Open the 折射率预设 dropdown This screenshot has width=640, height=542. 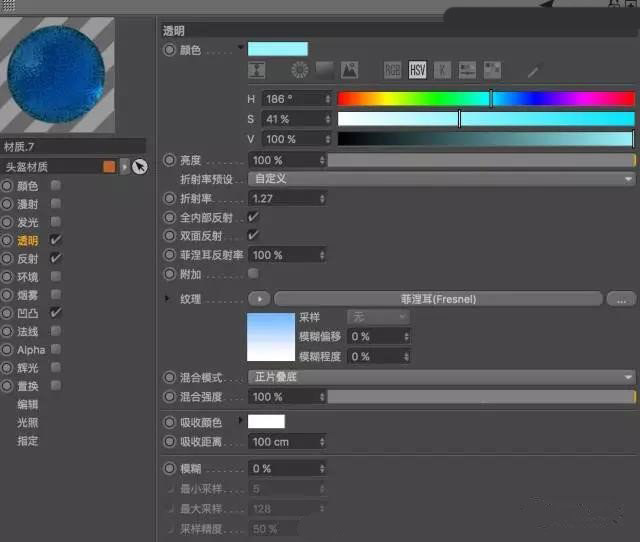click(442, 179)
